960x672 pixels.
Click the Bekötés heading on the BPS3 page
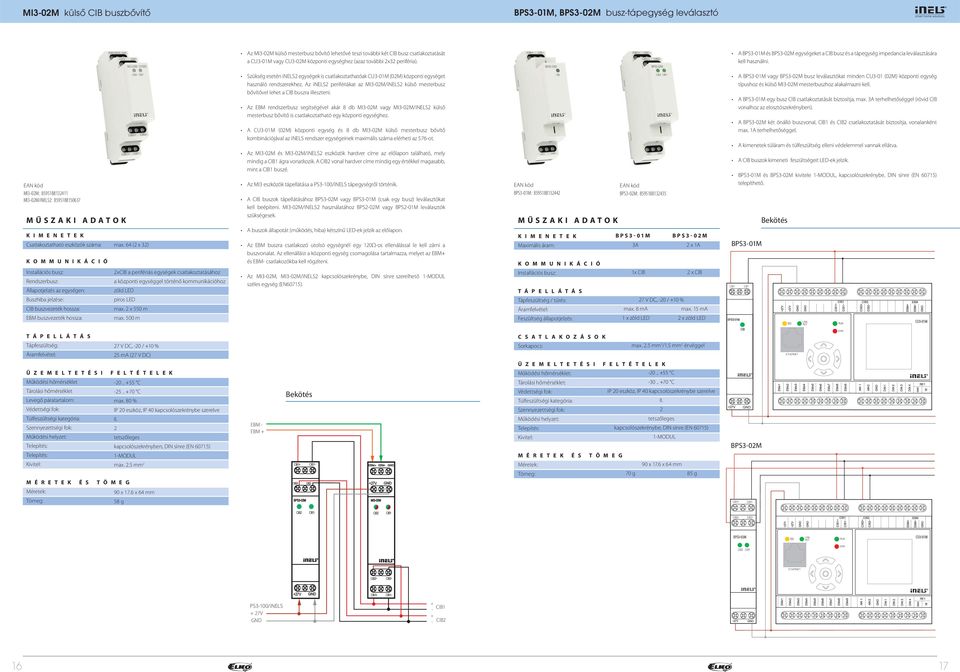tap(774, 220)
